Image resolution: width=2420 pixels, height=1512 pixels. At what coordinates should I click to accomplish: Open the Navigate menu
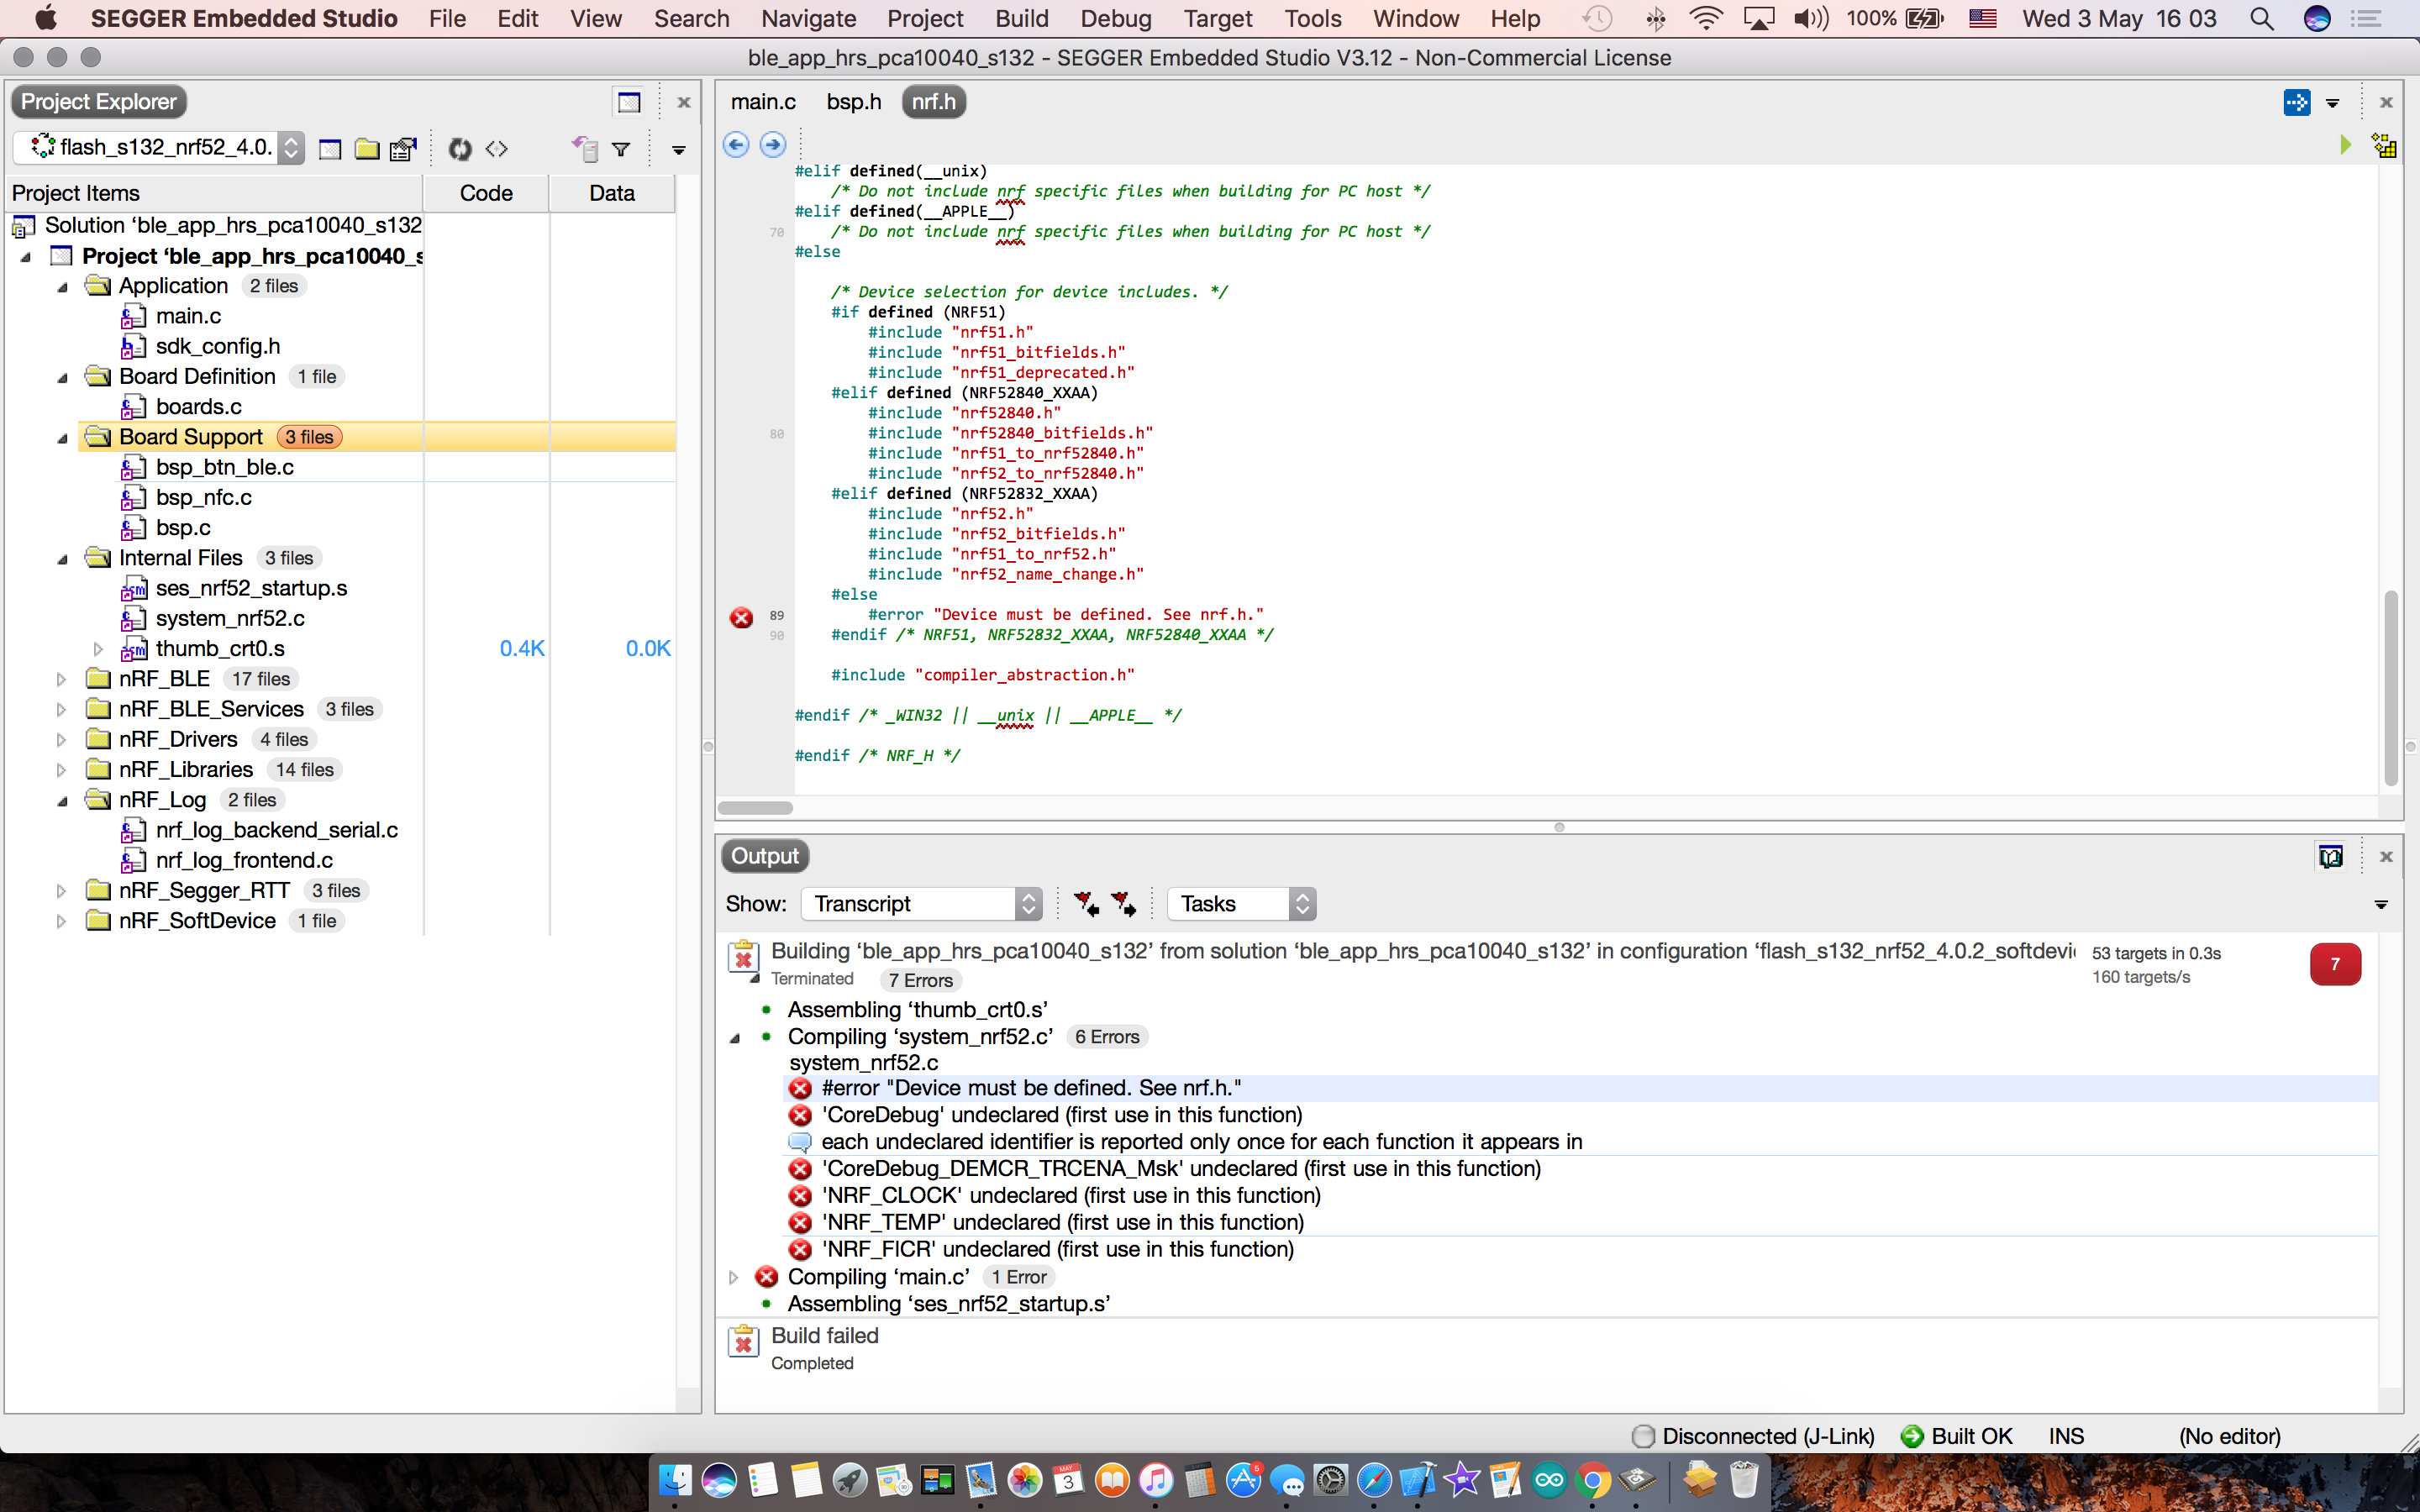[808, 19]
